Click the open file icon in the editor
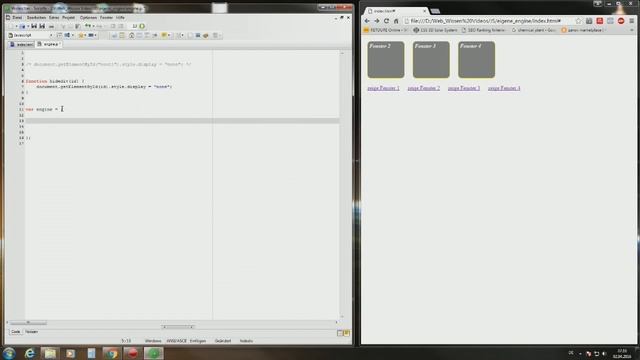This screenshot has height=360, width=640. coord(22,26)
